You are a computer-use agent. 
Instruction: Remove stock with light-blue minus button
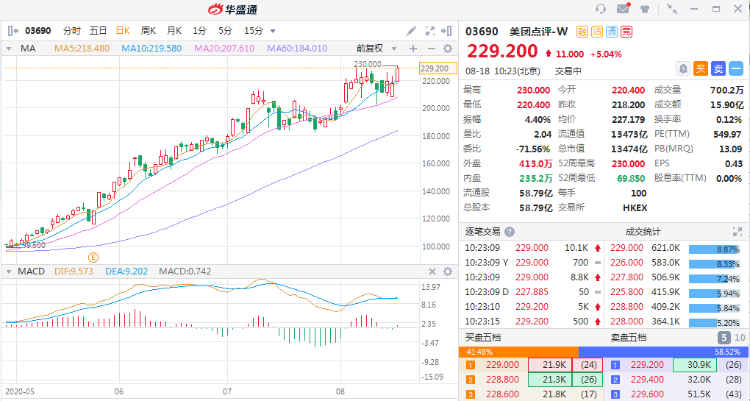(x=736, y=69)
